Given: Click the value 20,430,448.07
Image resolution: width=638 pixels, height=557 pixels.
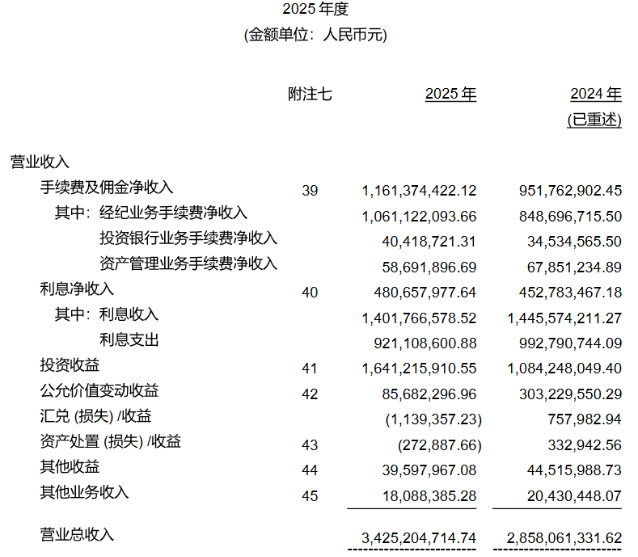Looking at the screenshot, I should pyautogui.click(x=574, y=496).
